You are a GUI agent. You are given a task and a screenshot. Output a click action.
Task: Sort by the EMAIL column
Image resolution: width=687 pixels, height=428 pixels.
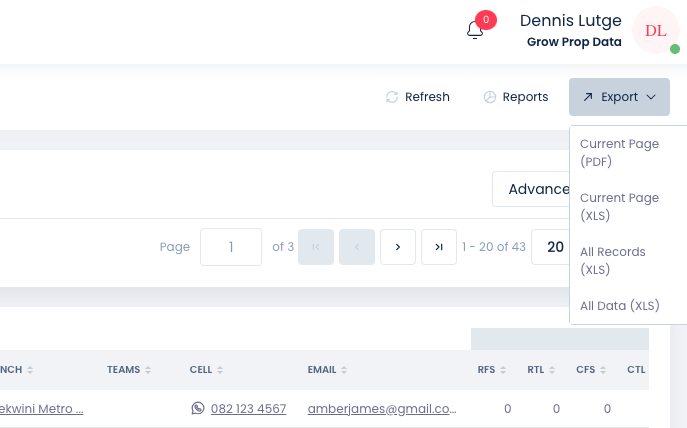(327, 370)
